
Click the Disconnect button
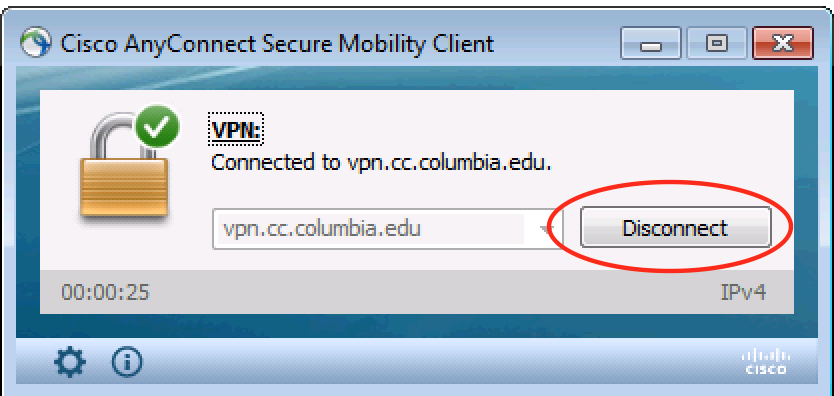pyautogui.click(x=675, y=228)
